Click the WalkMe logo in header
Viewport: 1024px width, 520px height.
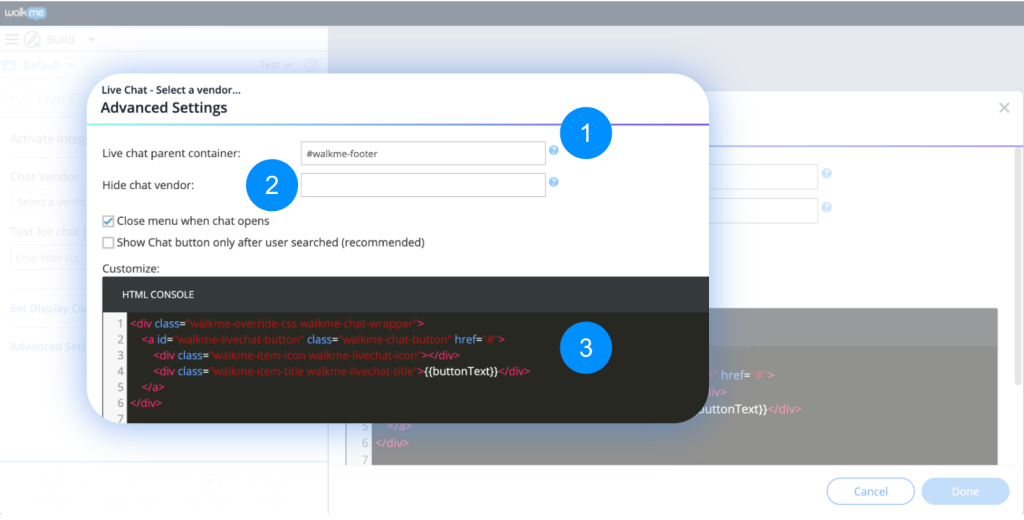point(24,13)
